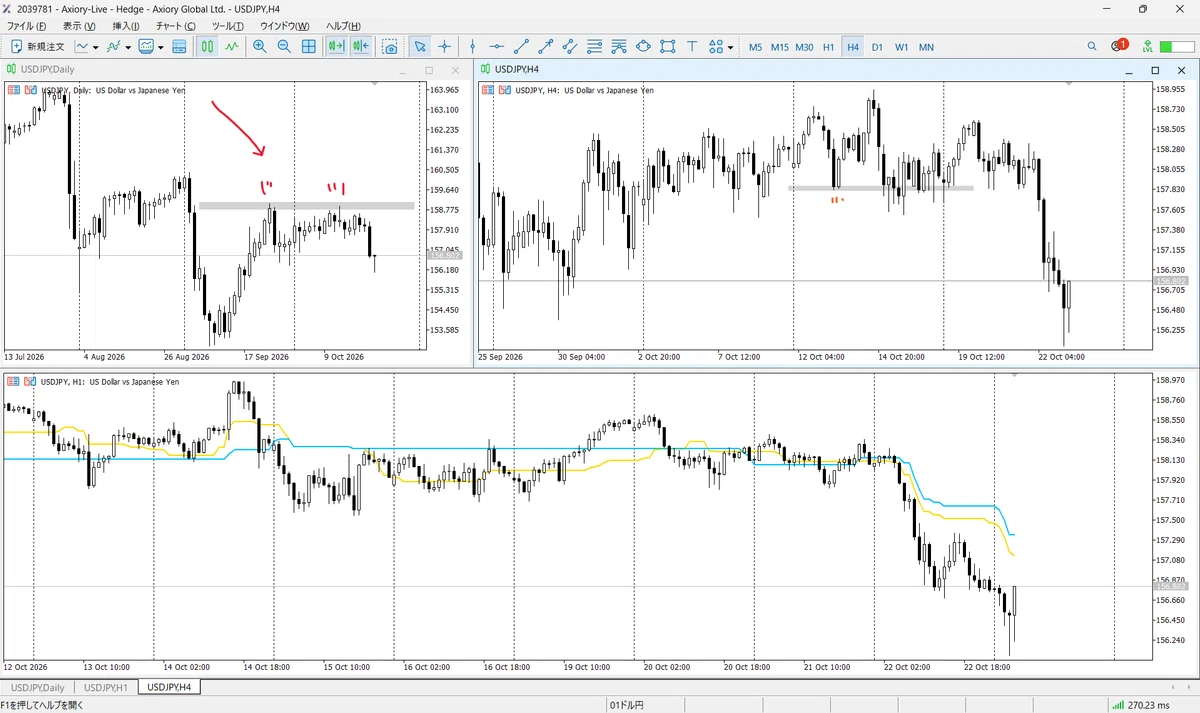
Task: Switch timeframe to D1
Action: tap(877, 47)
